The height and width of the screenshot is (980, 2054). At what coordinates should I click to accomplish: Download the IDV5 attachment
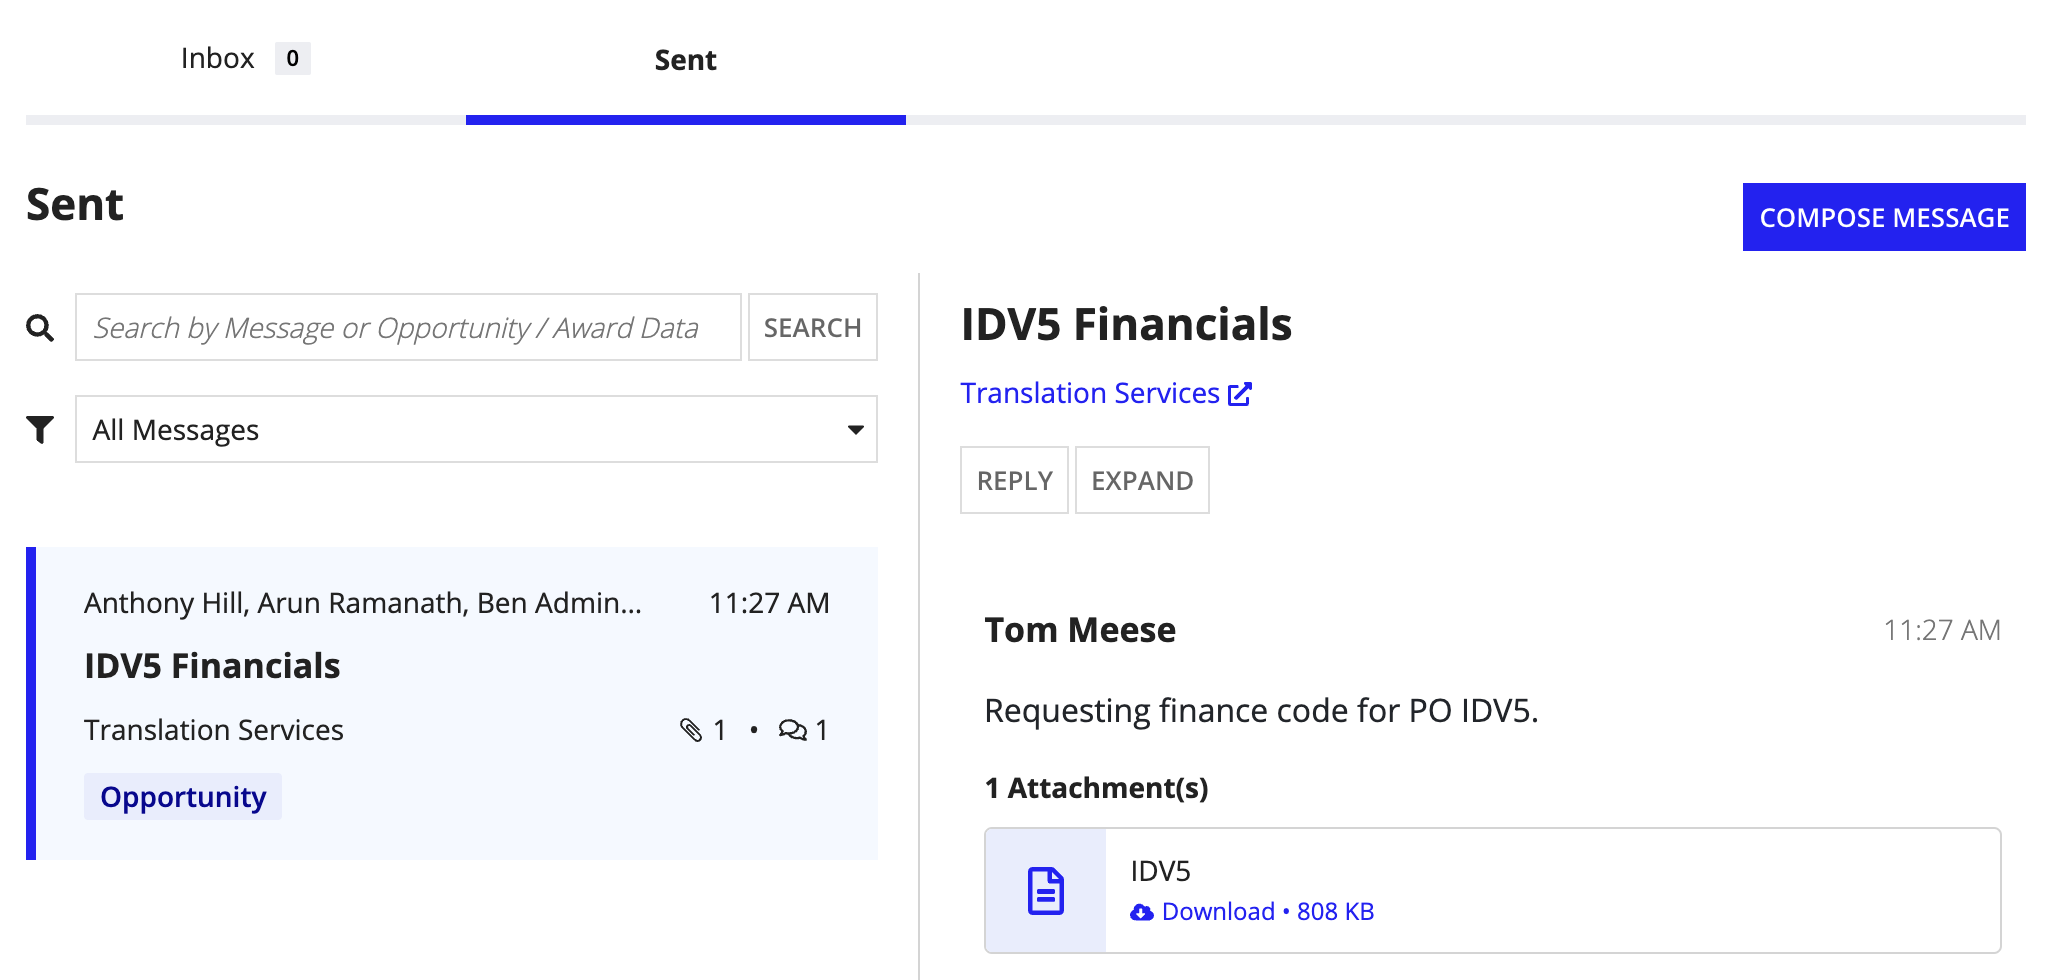pos(1252,912)
